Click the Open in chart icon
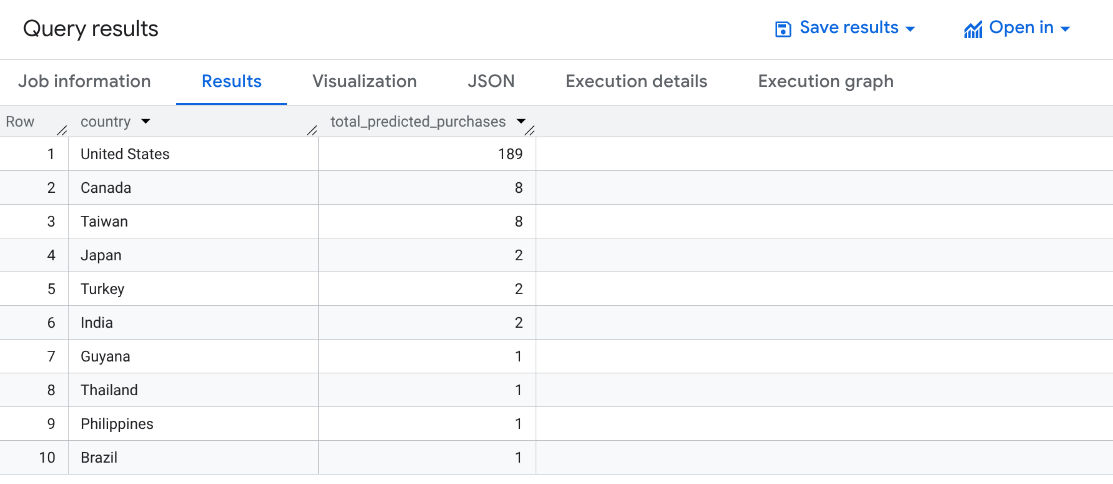The image size is (1113, 484). (973, 29)
